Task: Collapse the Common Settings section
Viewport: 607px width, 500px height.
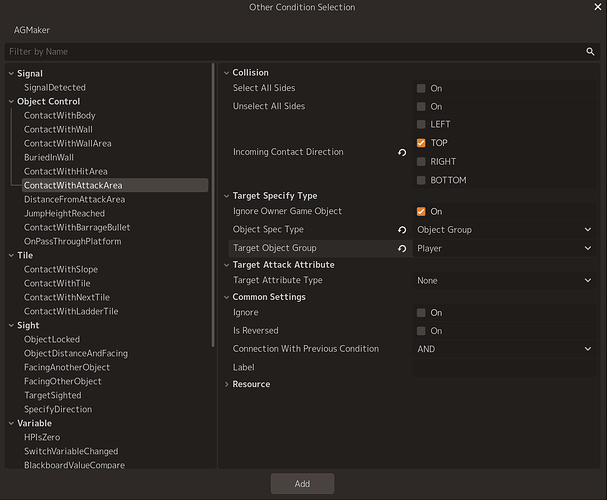Action: [226, 297]
